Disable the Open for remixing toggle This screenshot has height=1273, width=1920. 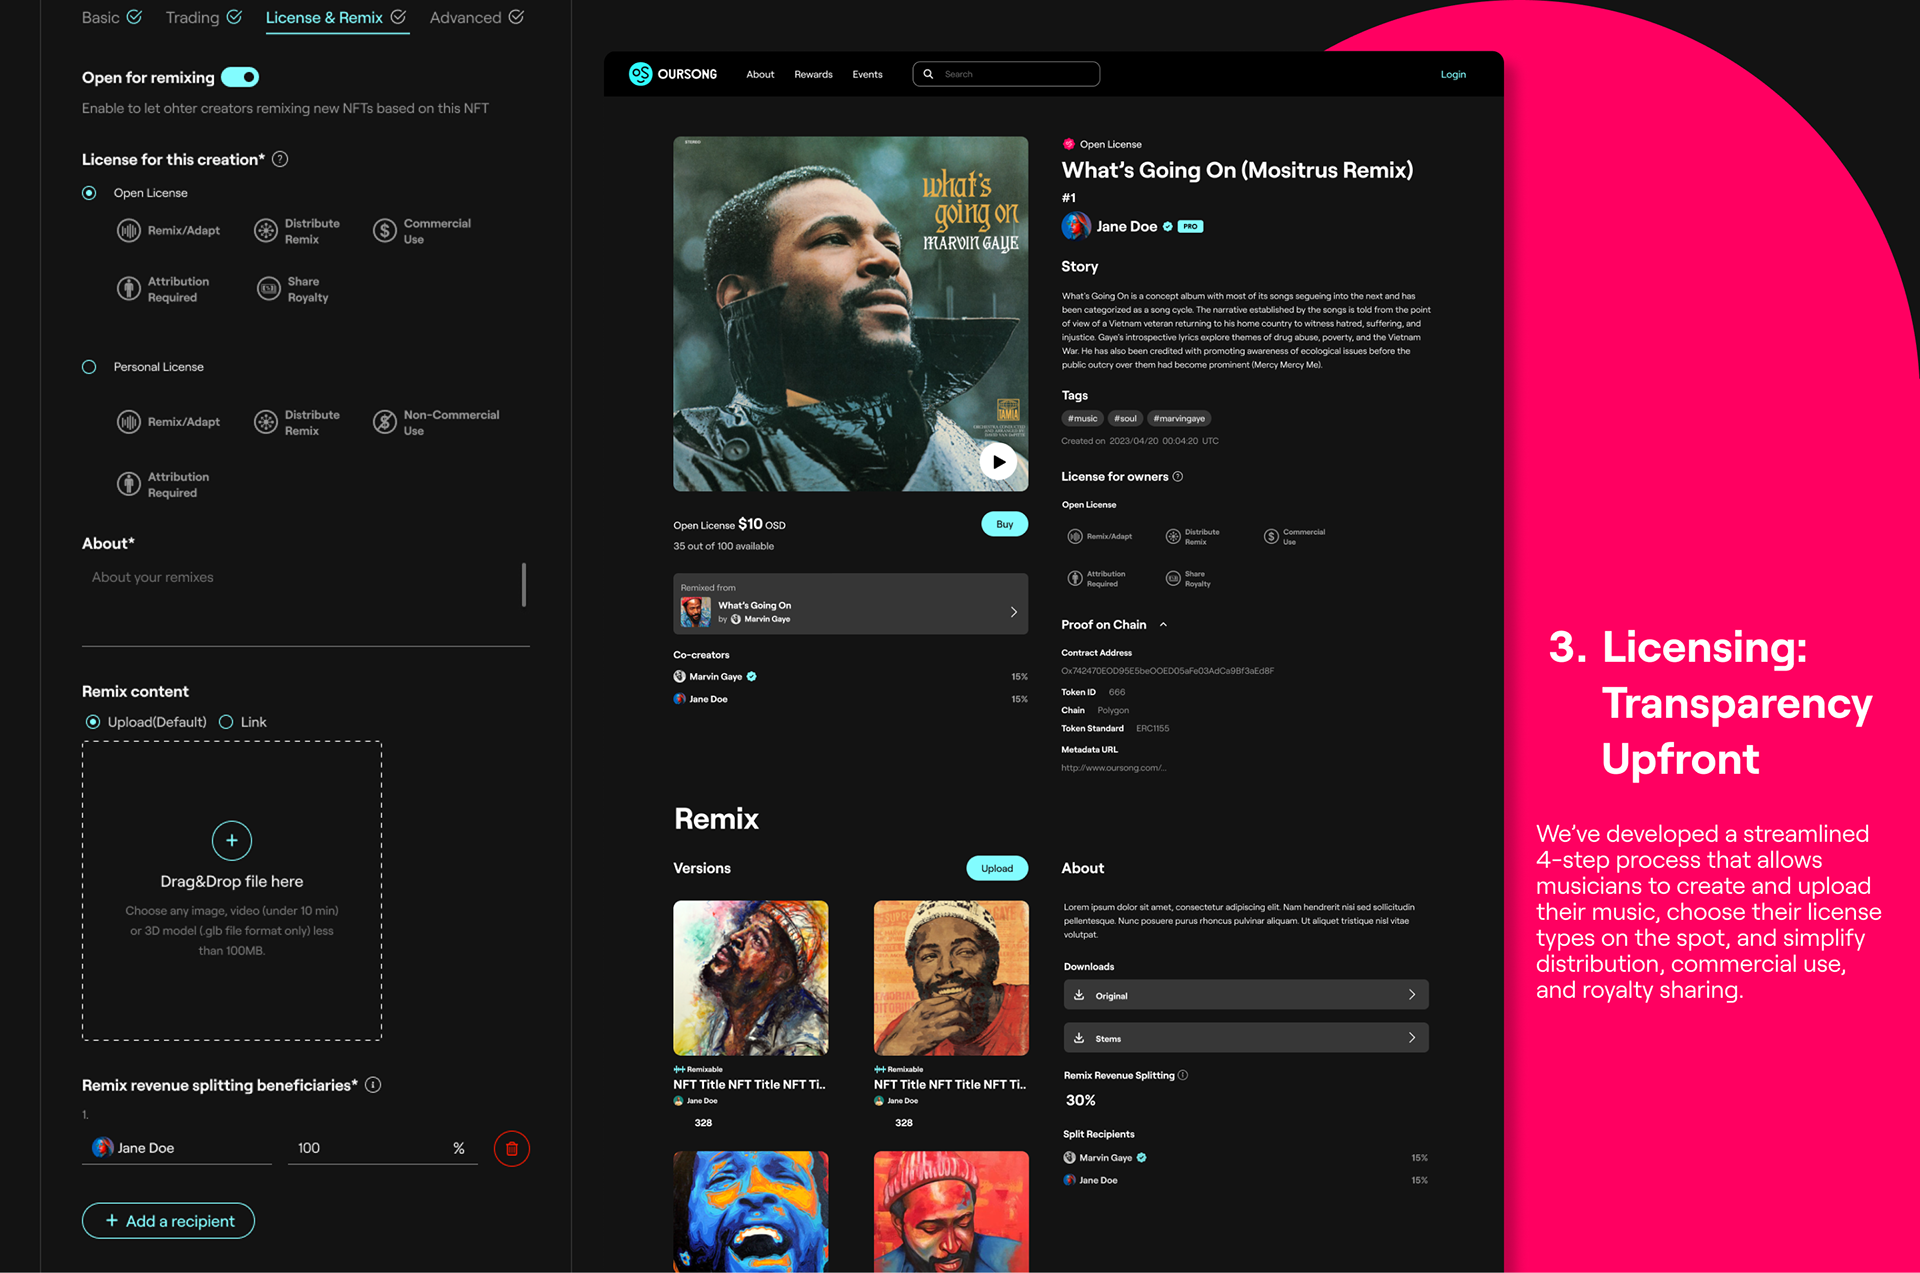pos(240,77)
